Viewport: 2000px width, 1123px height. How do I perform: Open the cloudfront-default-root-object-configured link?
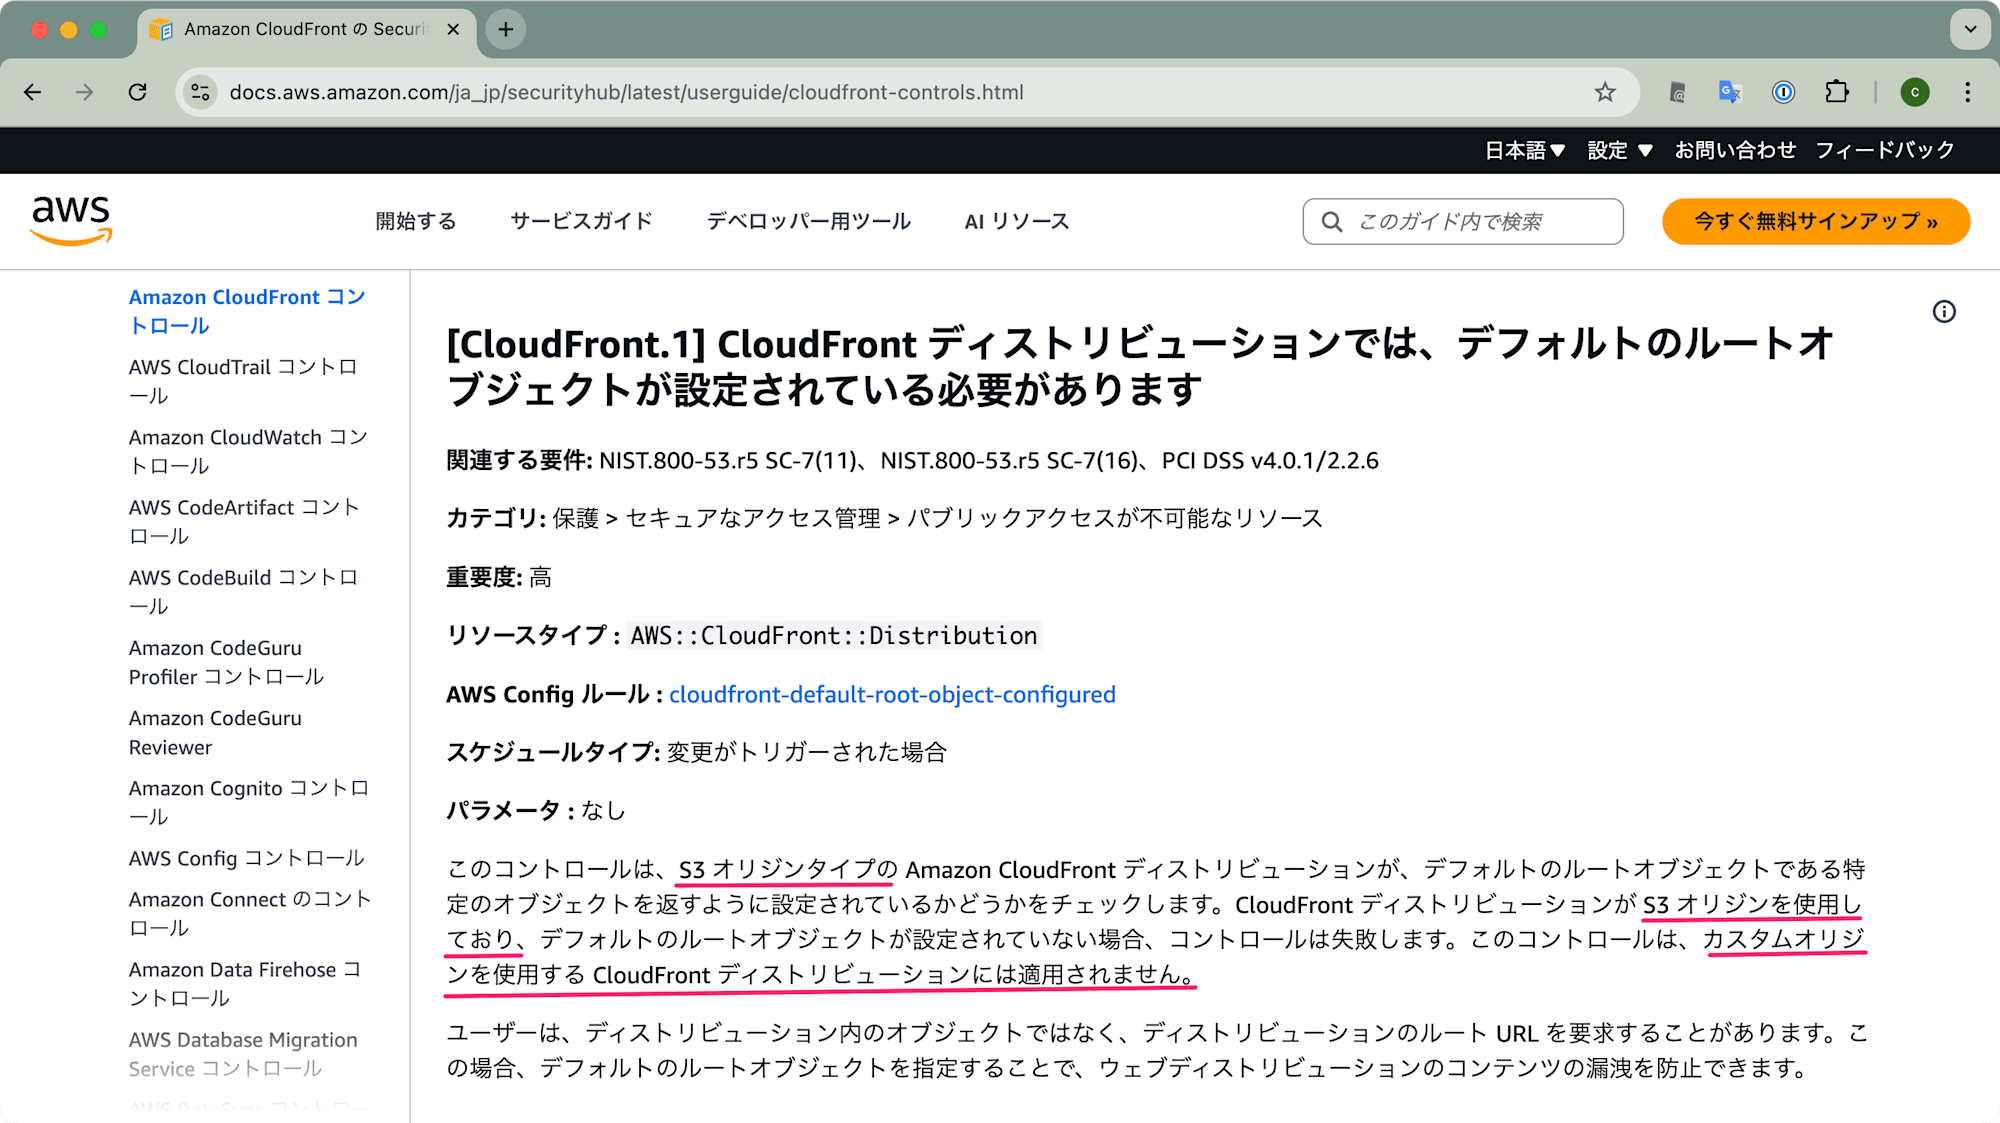892,694
